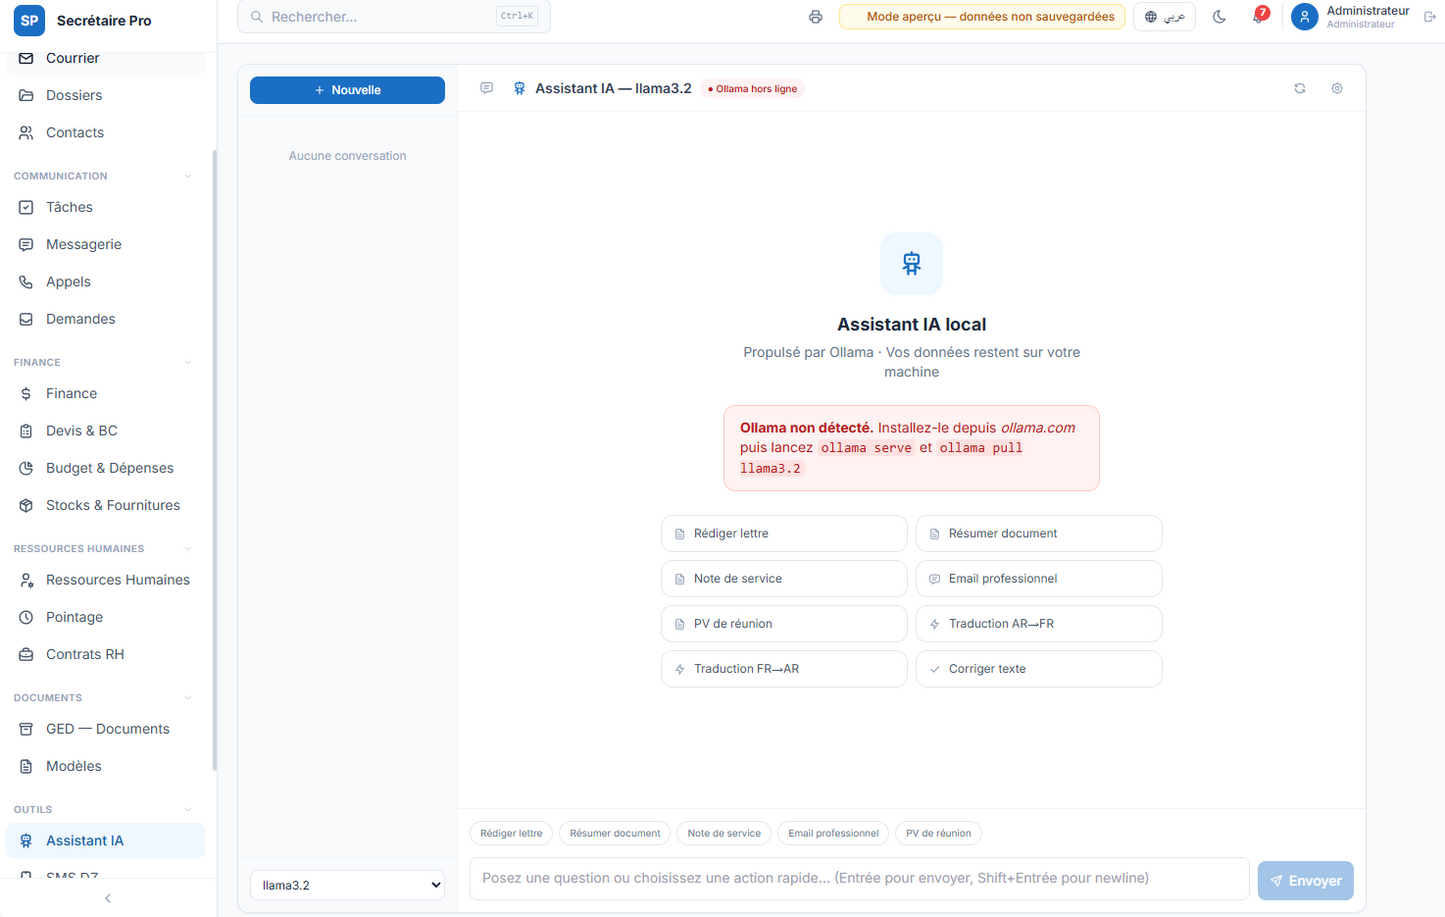Choose the Traduction AR→FR action card
1445x917 pixels.
[1039, 624]
